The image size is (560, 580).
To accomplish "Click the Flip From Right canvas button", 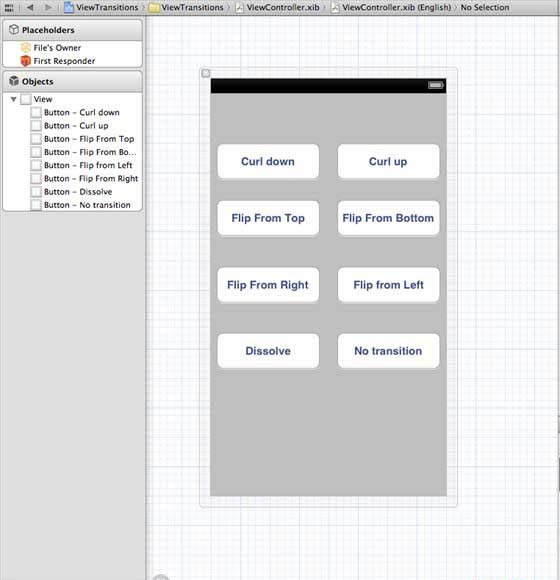I will pyautogui.click(x=268, y=285).
